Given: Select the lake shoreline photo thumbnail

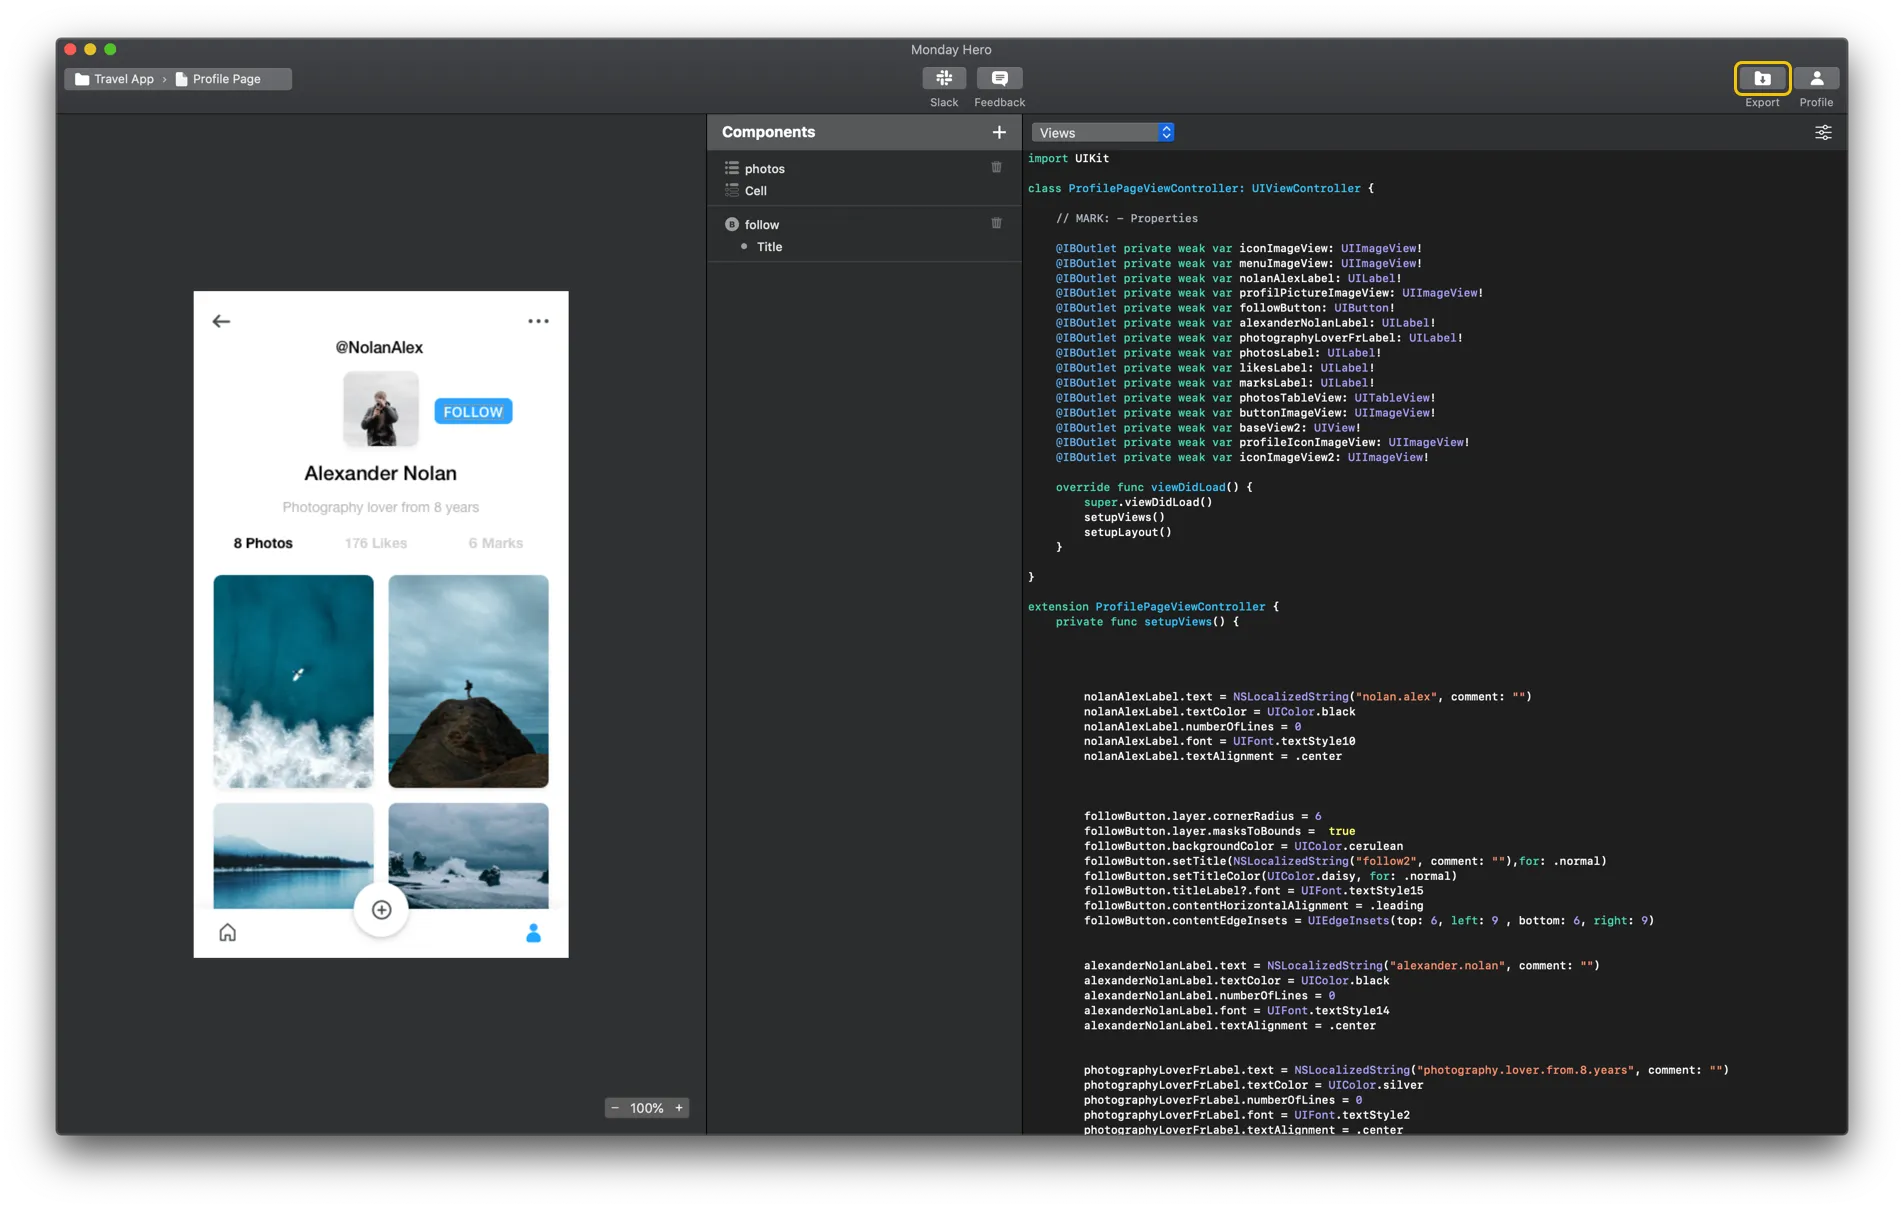Looking at the screenshot, I should pyautogui.click(x=293, y=855).
